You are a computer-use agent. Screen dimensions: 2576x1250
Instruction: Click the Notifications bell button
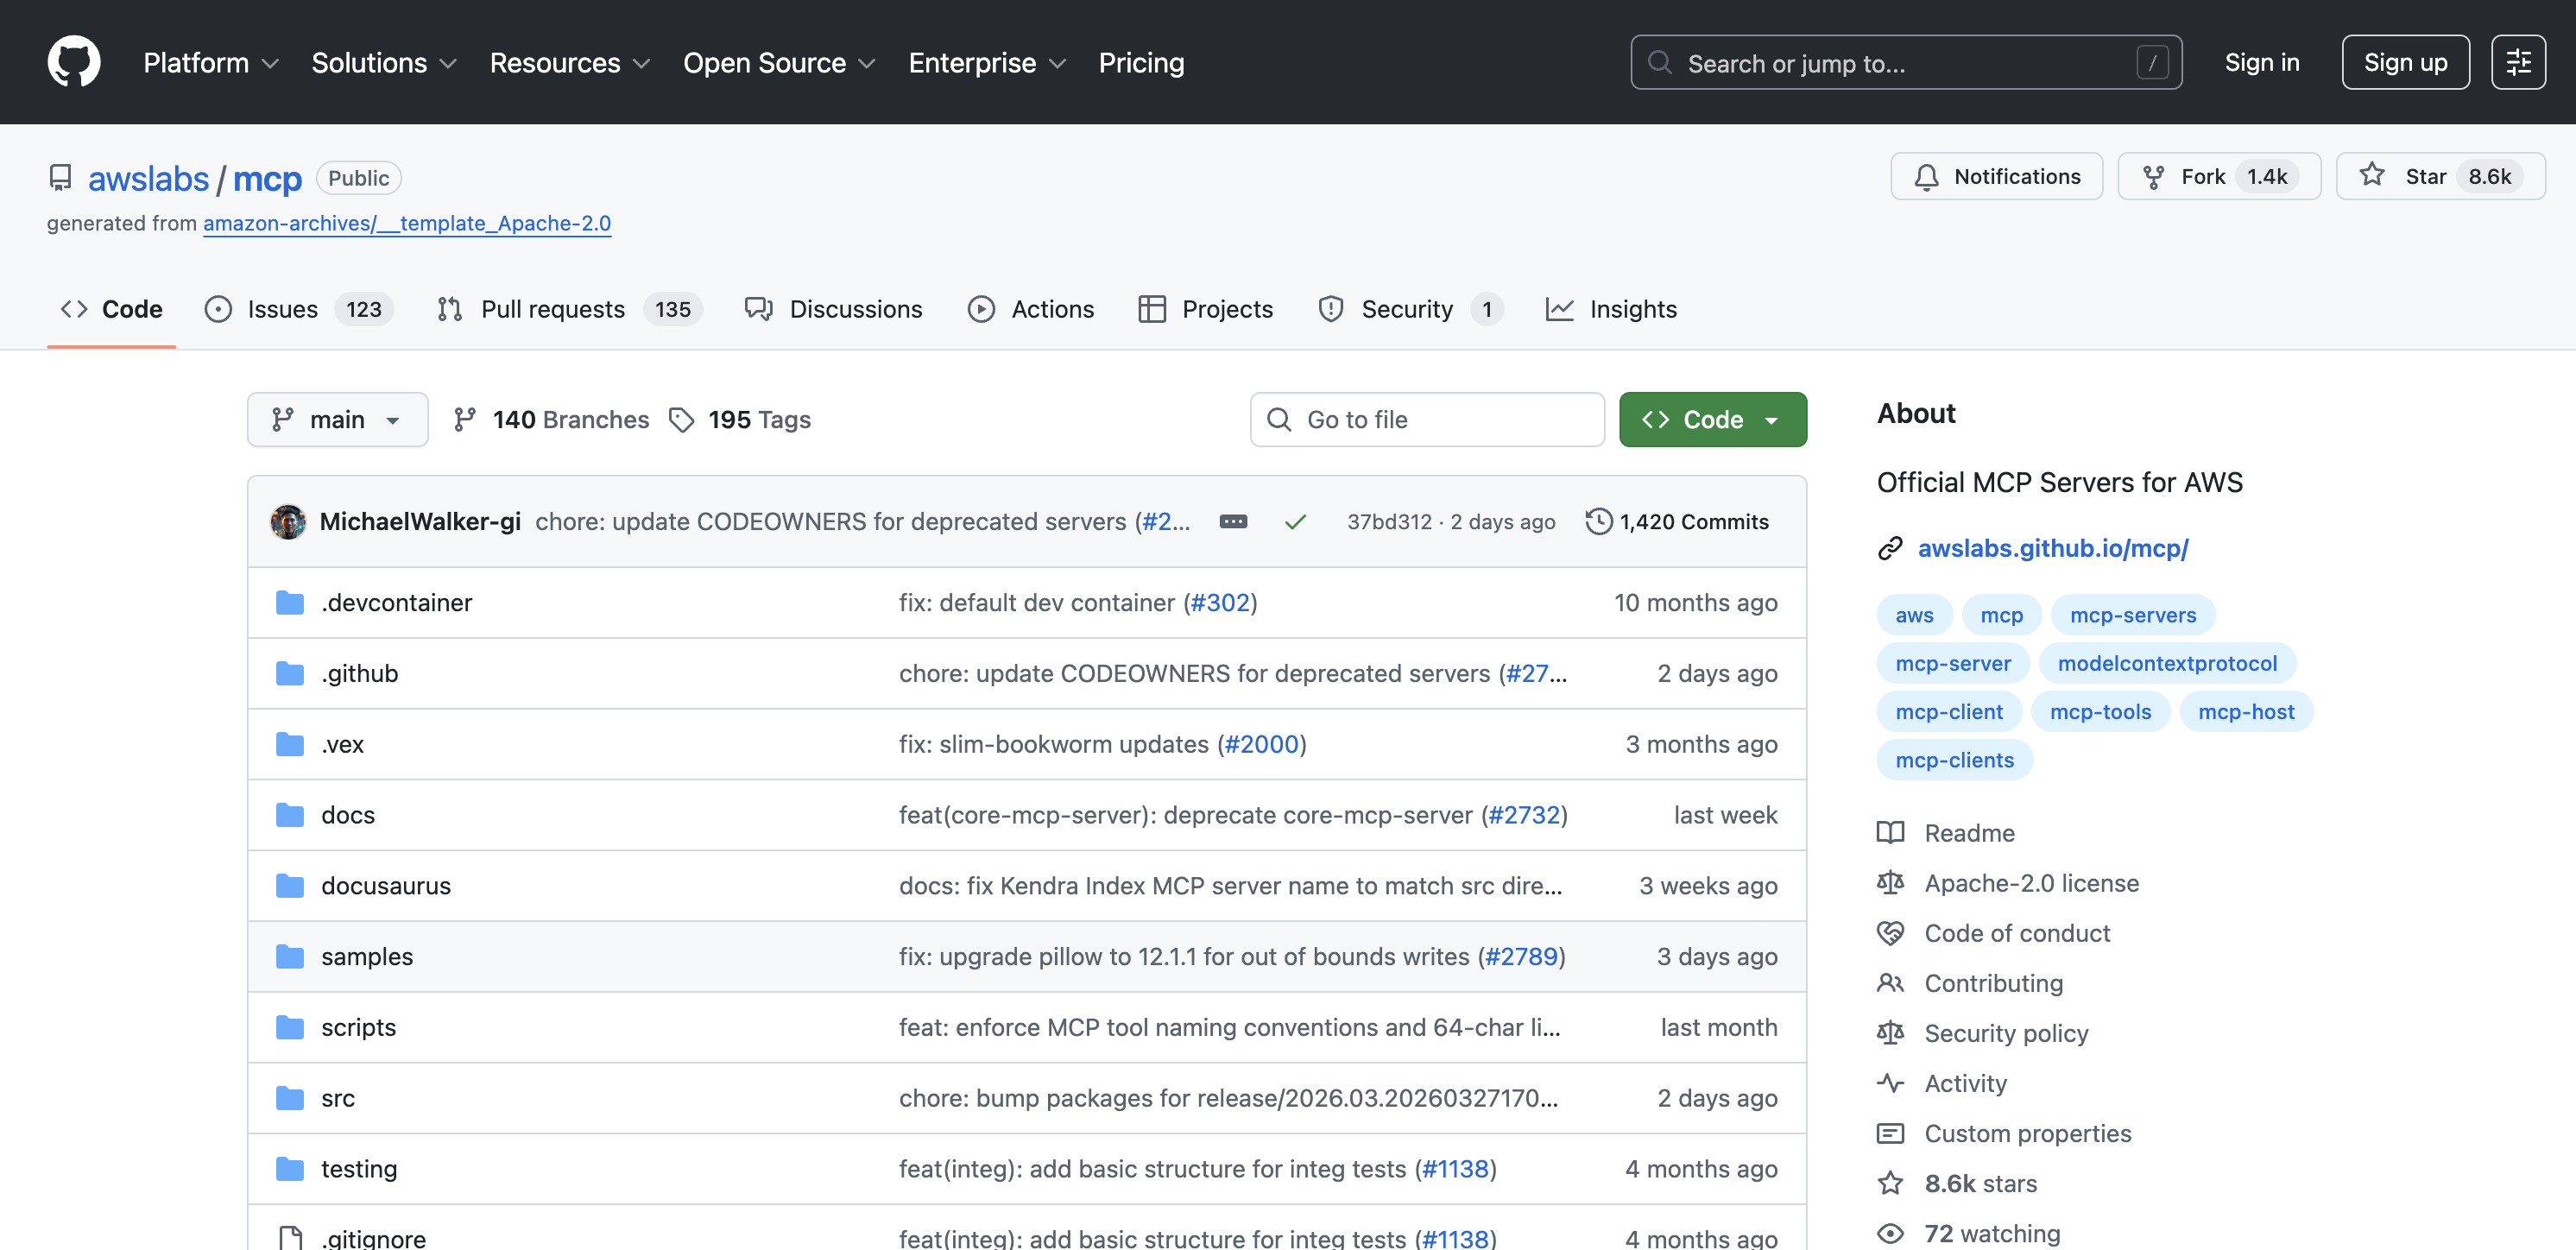tap(1996, 176)
